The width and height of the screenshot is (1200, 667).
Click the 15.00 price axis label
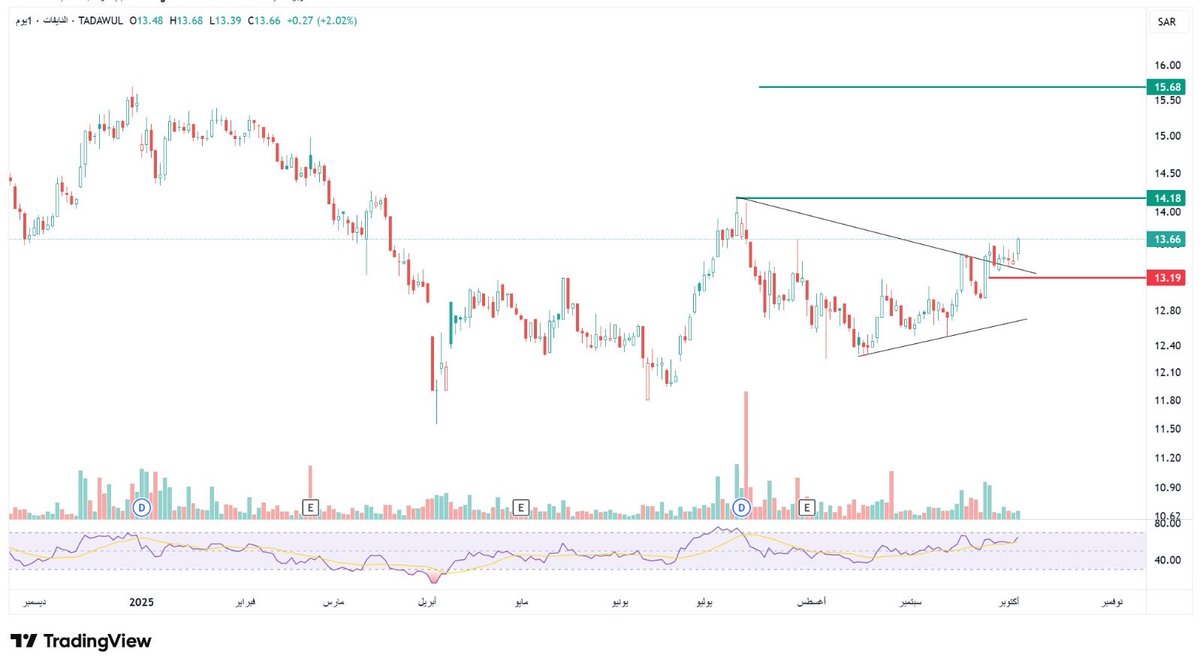1168,136
